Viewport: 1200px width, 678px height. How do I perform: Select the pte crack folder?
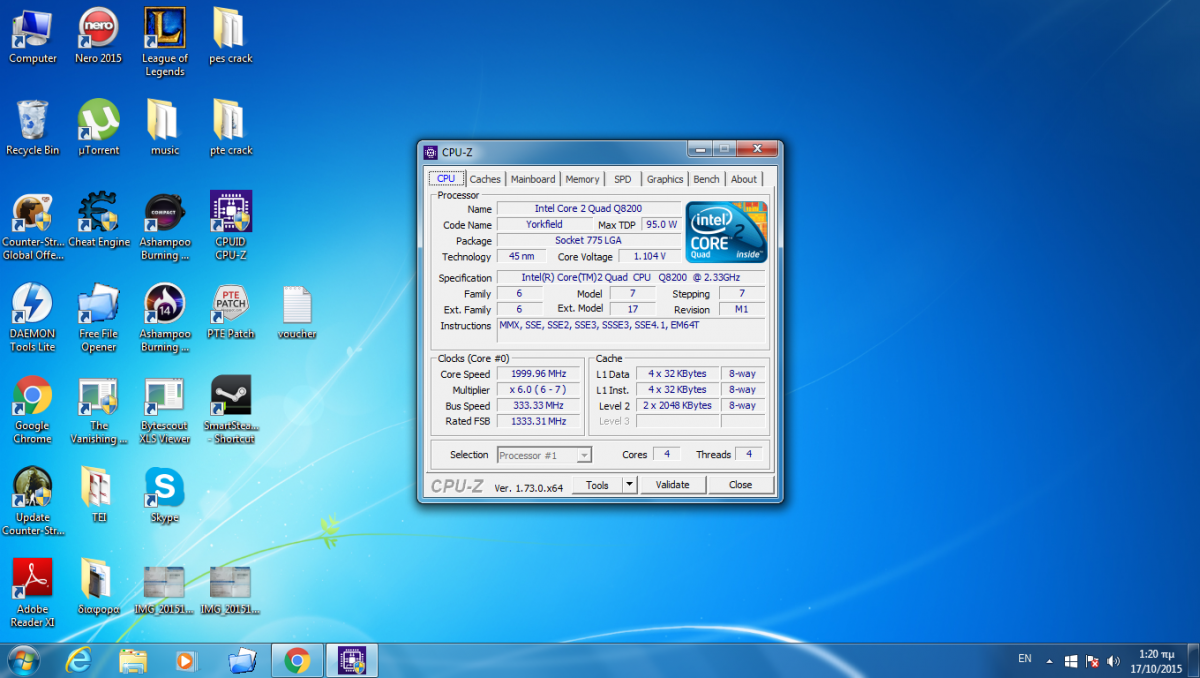(x=231, y=128)
